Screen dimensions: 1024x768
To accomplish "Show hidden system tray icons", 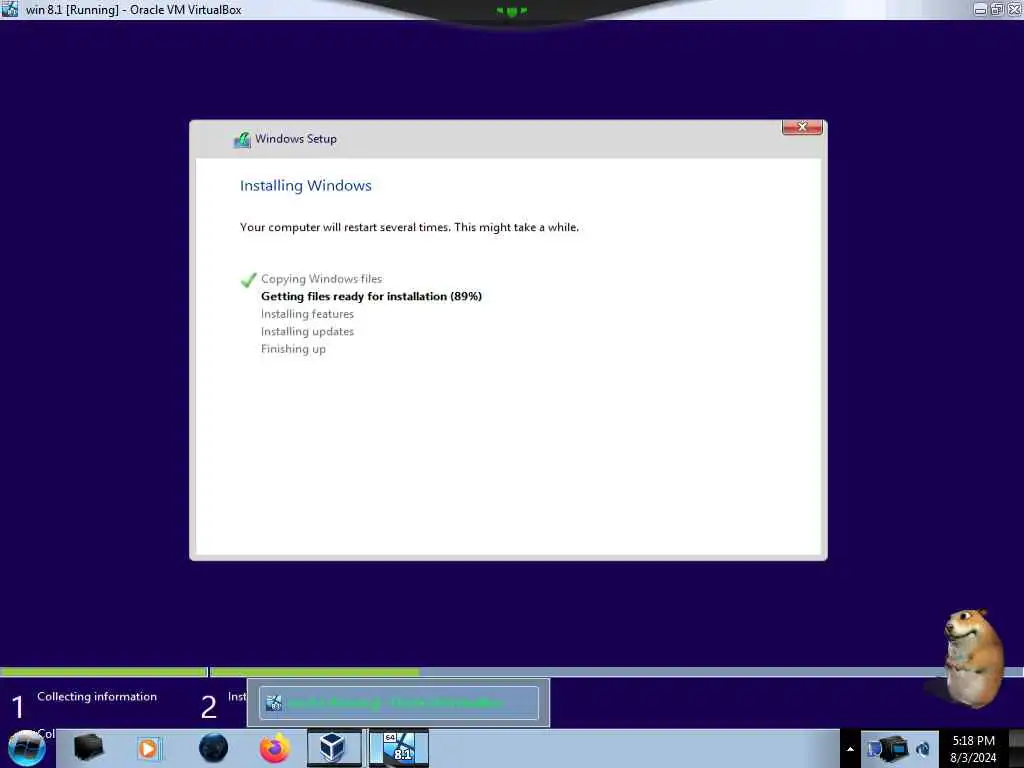I will (x=850, y=749).
